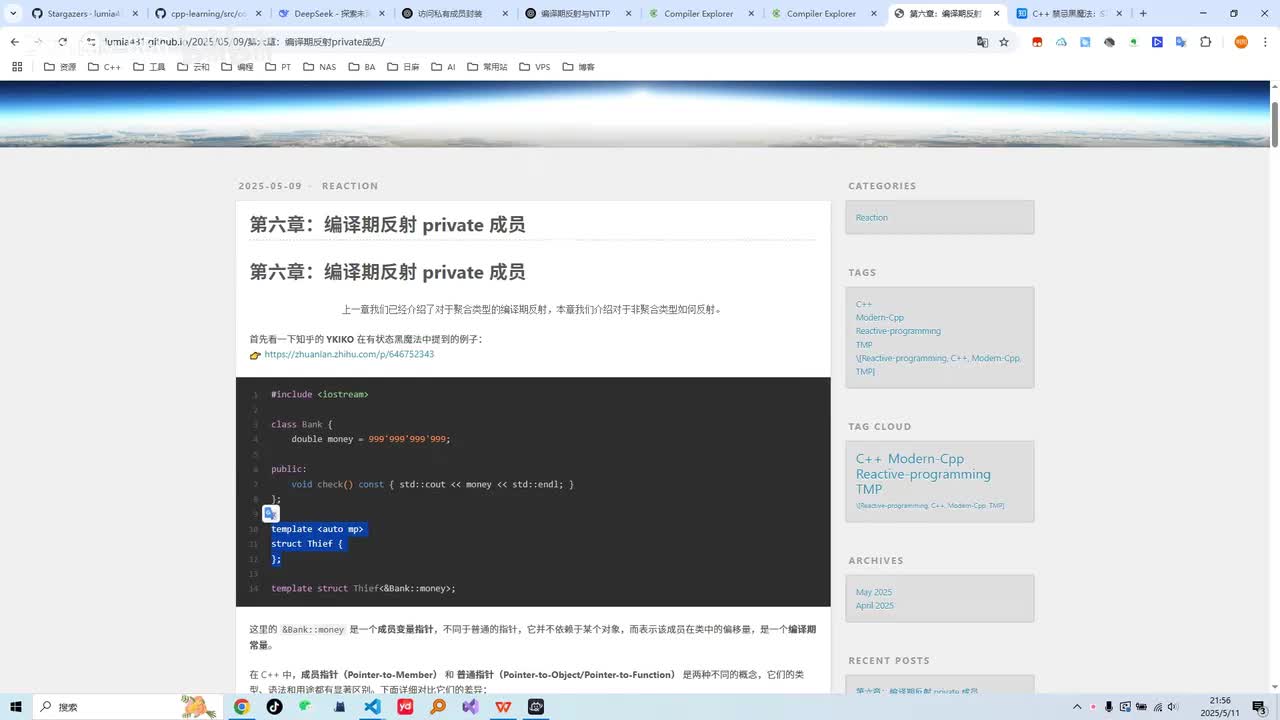Open Youdao dictionary from the taskbar
The width and height of the screenshot is (1280, 720).
click(x=405, y=707)
